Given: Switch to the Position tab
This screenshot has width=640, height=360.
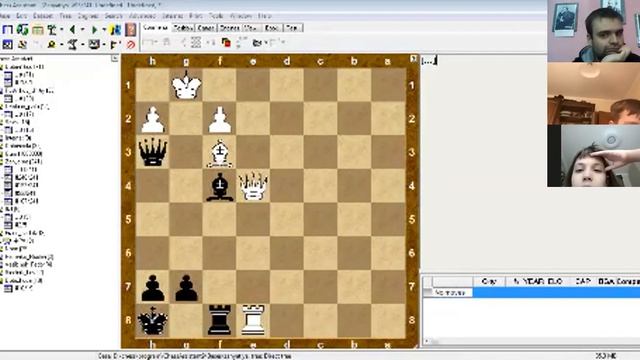Looking at the screenshot, I should coord(183,28).
